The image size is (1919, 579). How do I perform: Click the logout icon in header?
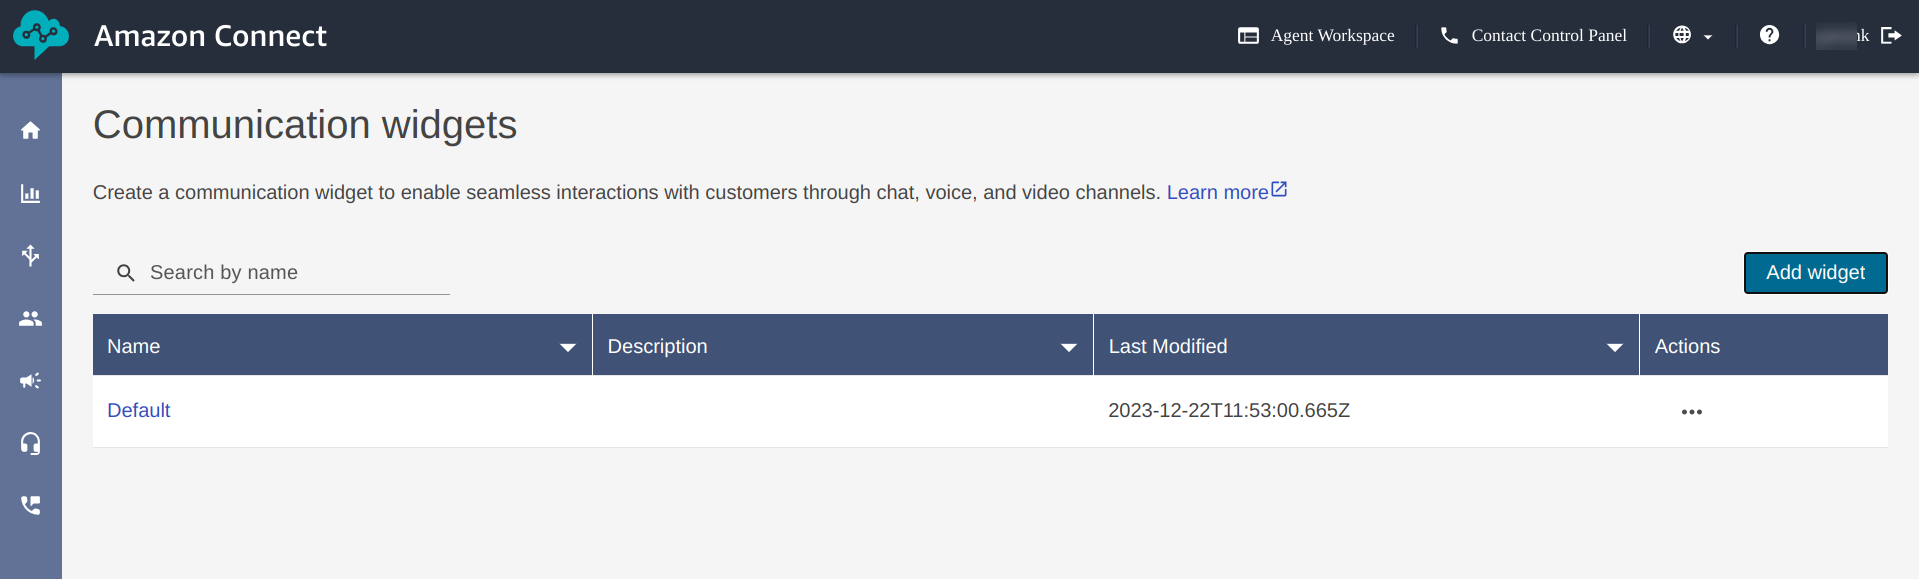(1890, 35)
